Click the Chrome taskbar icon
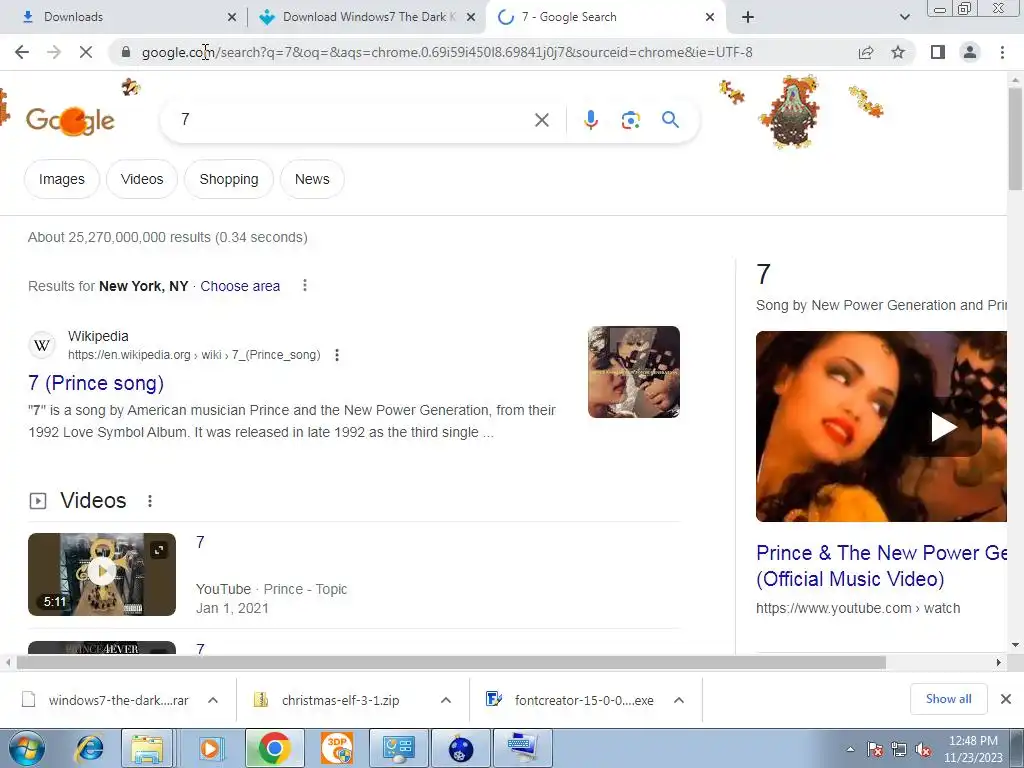Image resolution: width=1024 pixels, height=768 pixels. [274, 748]
